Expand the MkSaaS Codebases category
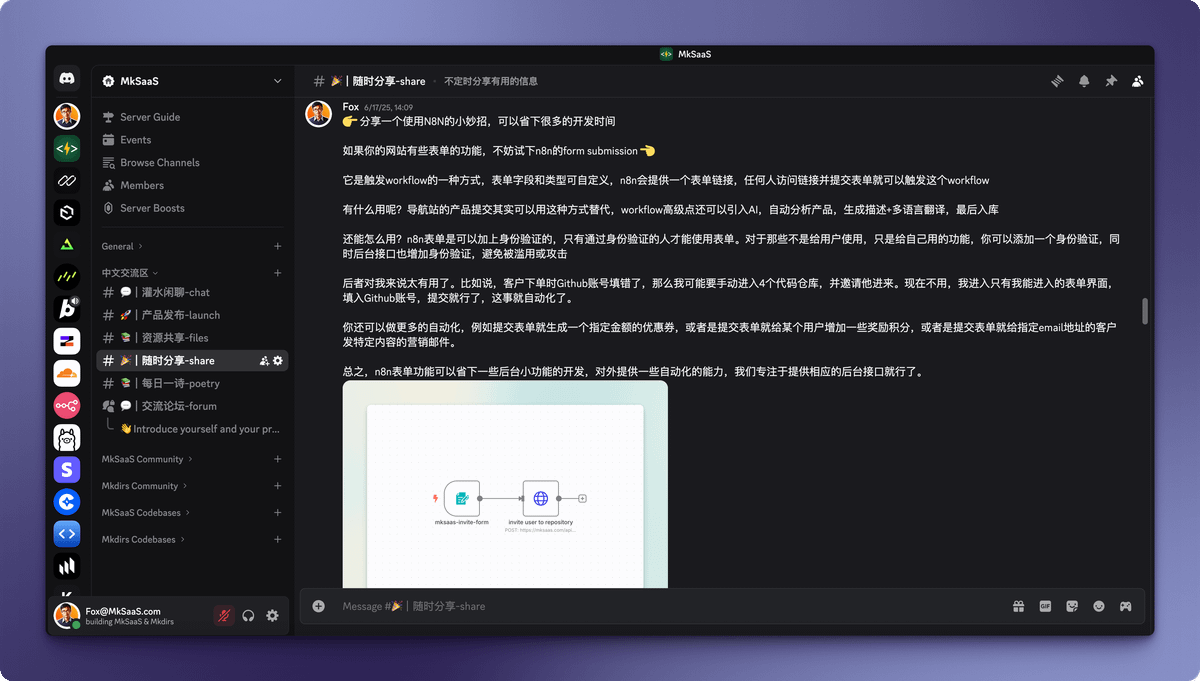 coord(146,513)
